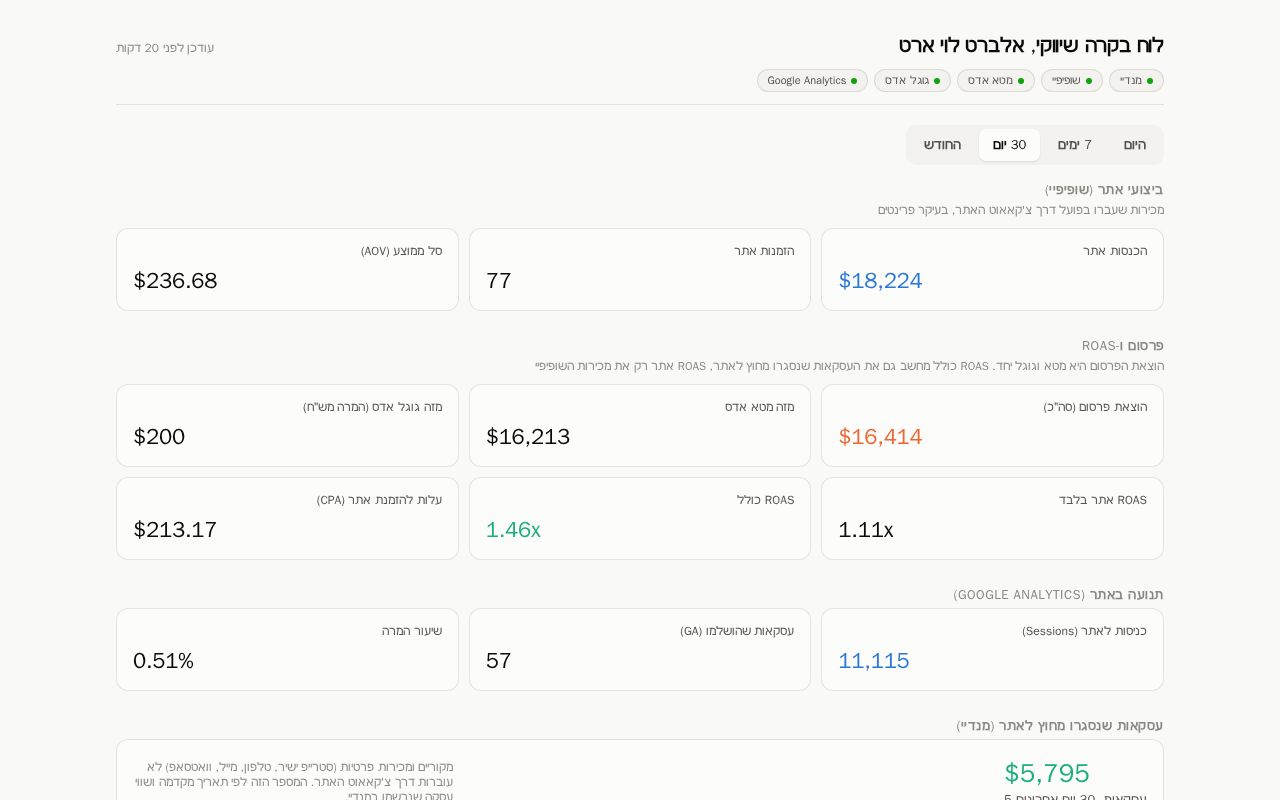
Task: Click the 'שיעור המרה' card label
Action: click(412, 631)
